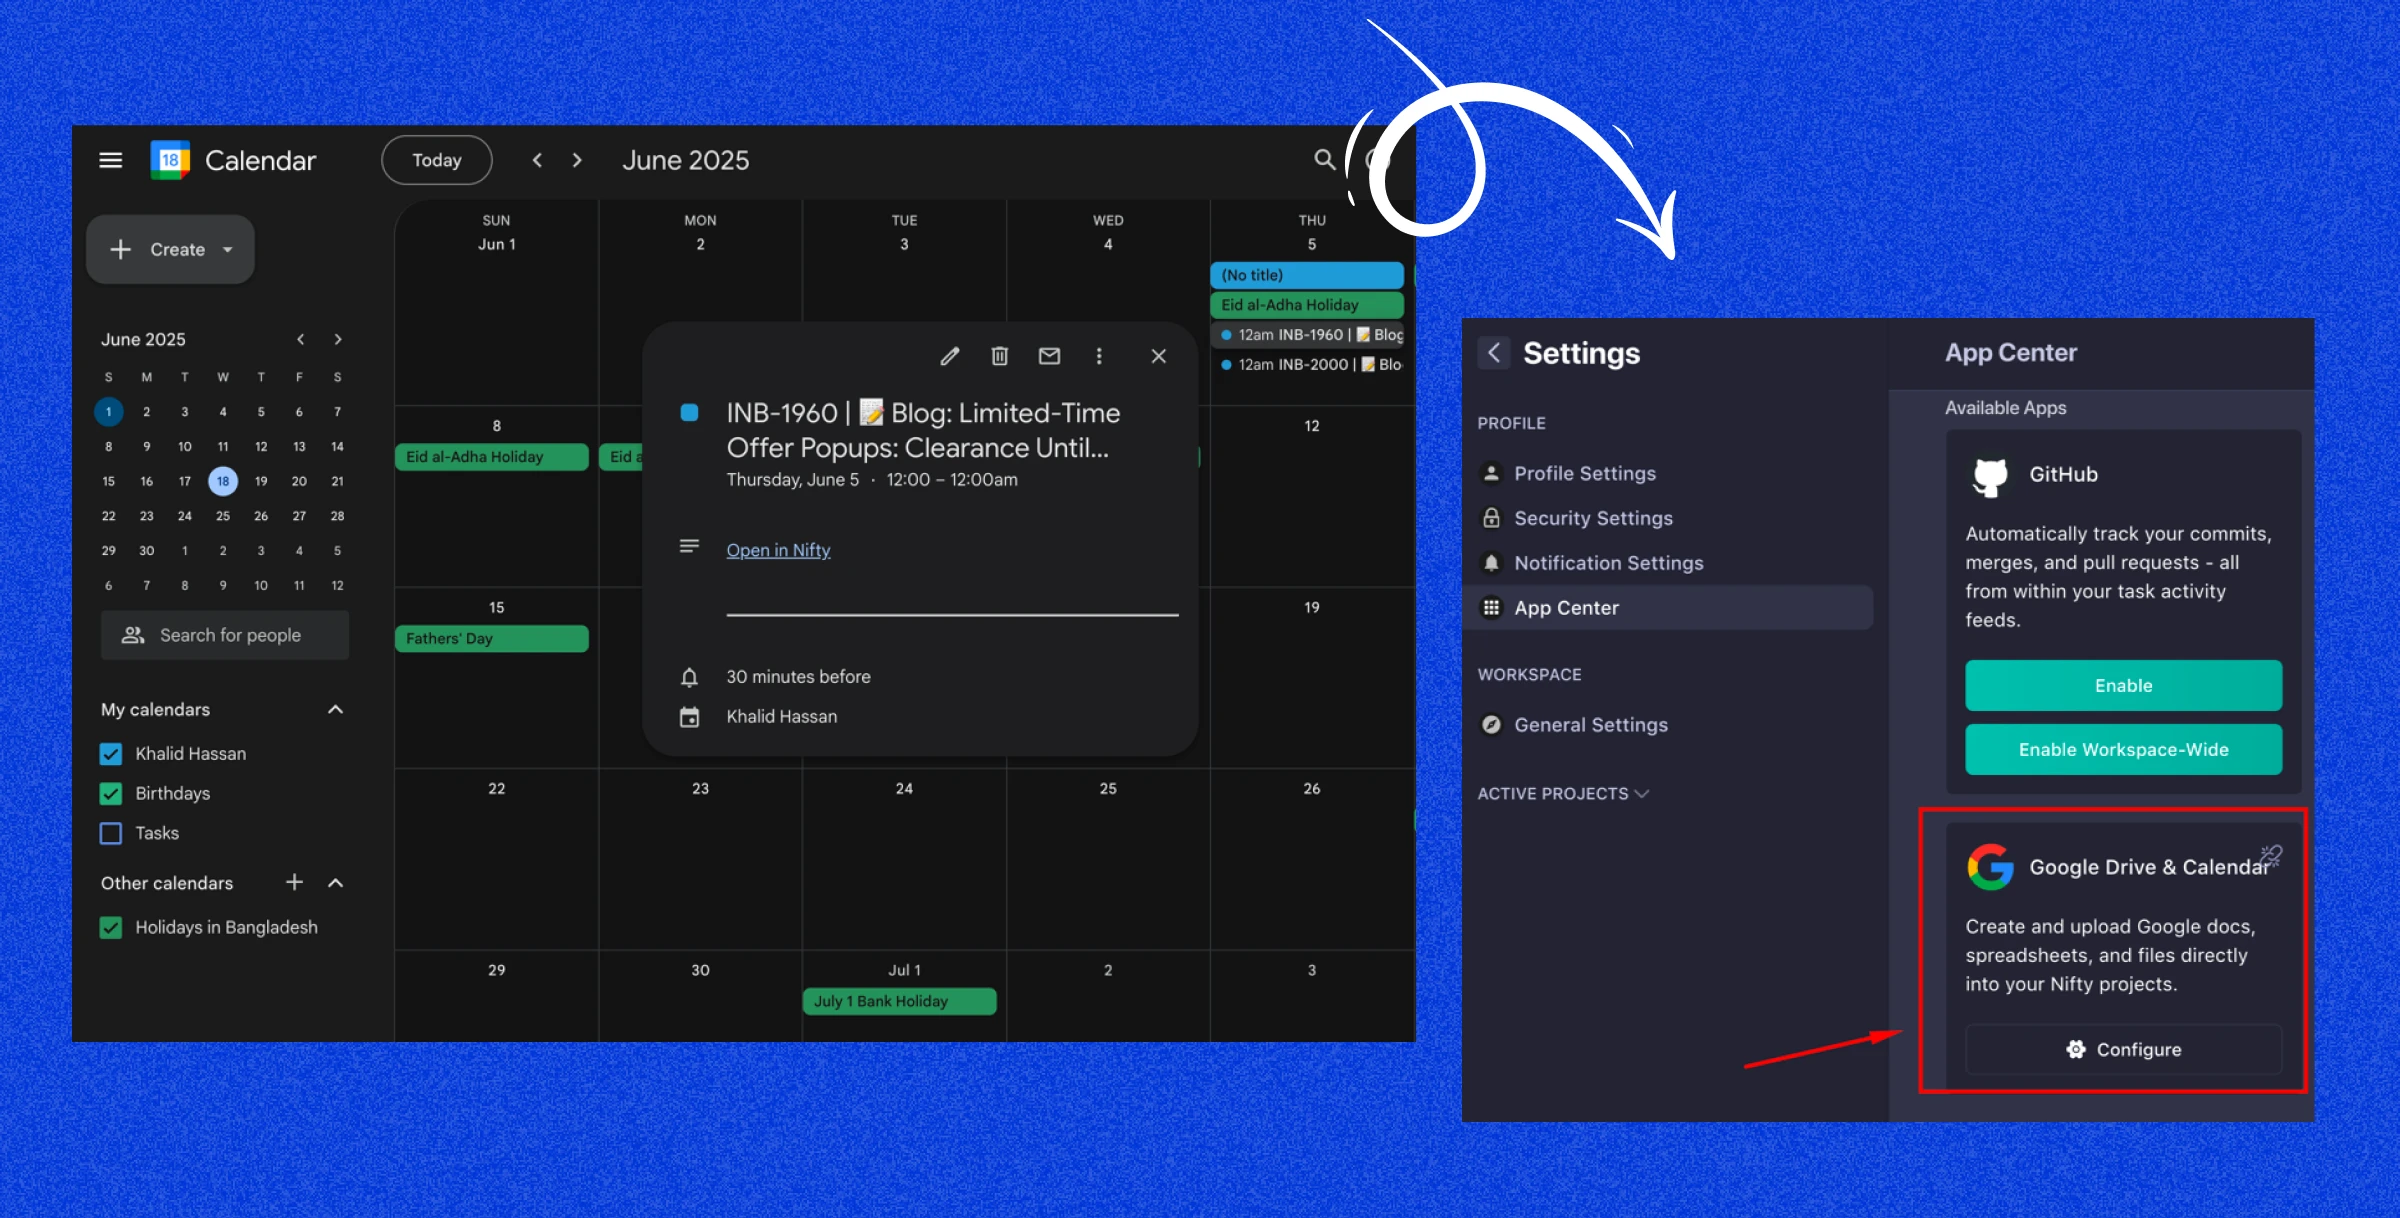Select June 25 in the mini calendar
This screenshot has height=1218, width=2400.
click(x=223, y=516)
